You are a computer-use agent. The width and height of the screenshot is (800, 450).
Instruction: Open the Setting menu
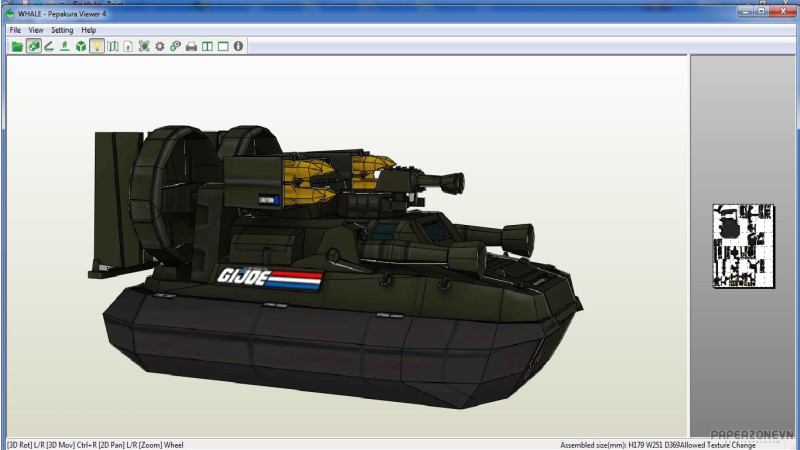coord(62,30)
